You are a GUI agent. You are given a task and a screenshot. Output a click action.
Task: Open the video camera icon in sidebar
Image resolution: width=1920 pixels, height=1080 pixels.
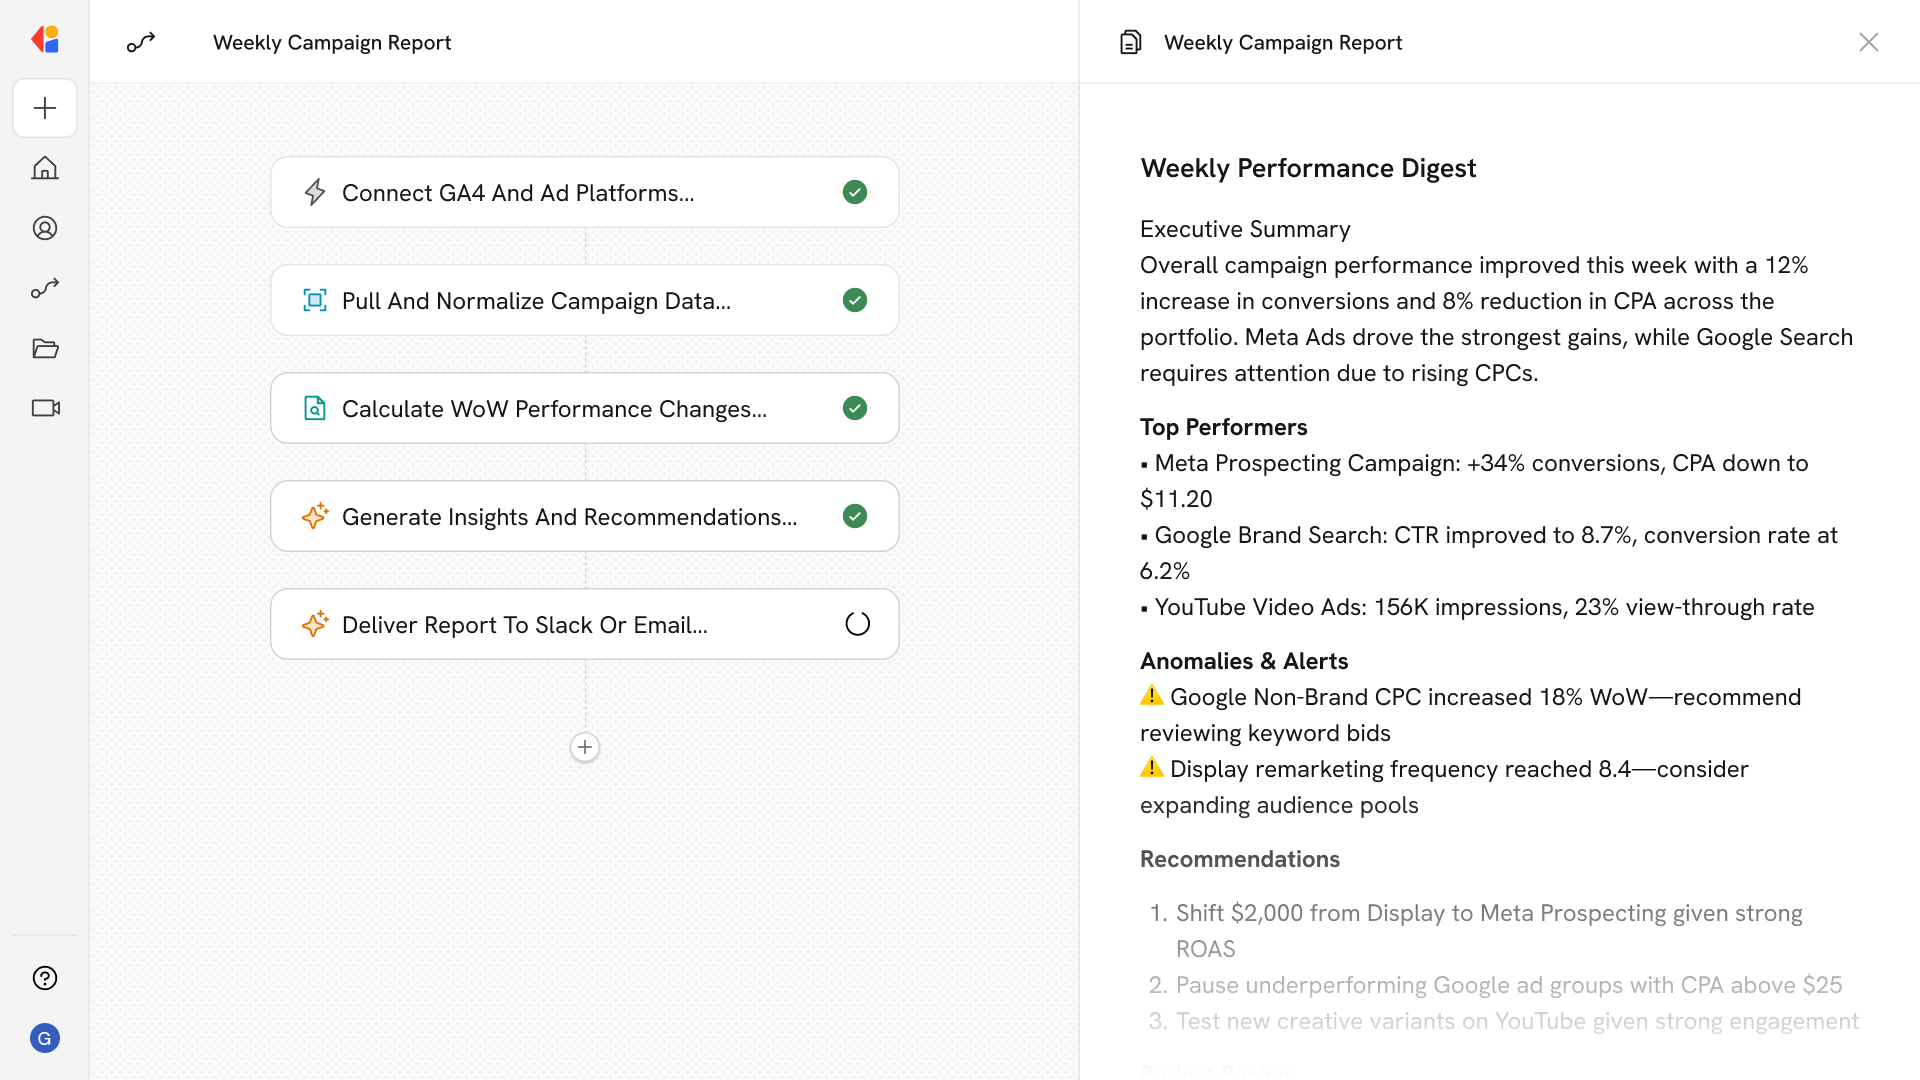tap(45, 408)
